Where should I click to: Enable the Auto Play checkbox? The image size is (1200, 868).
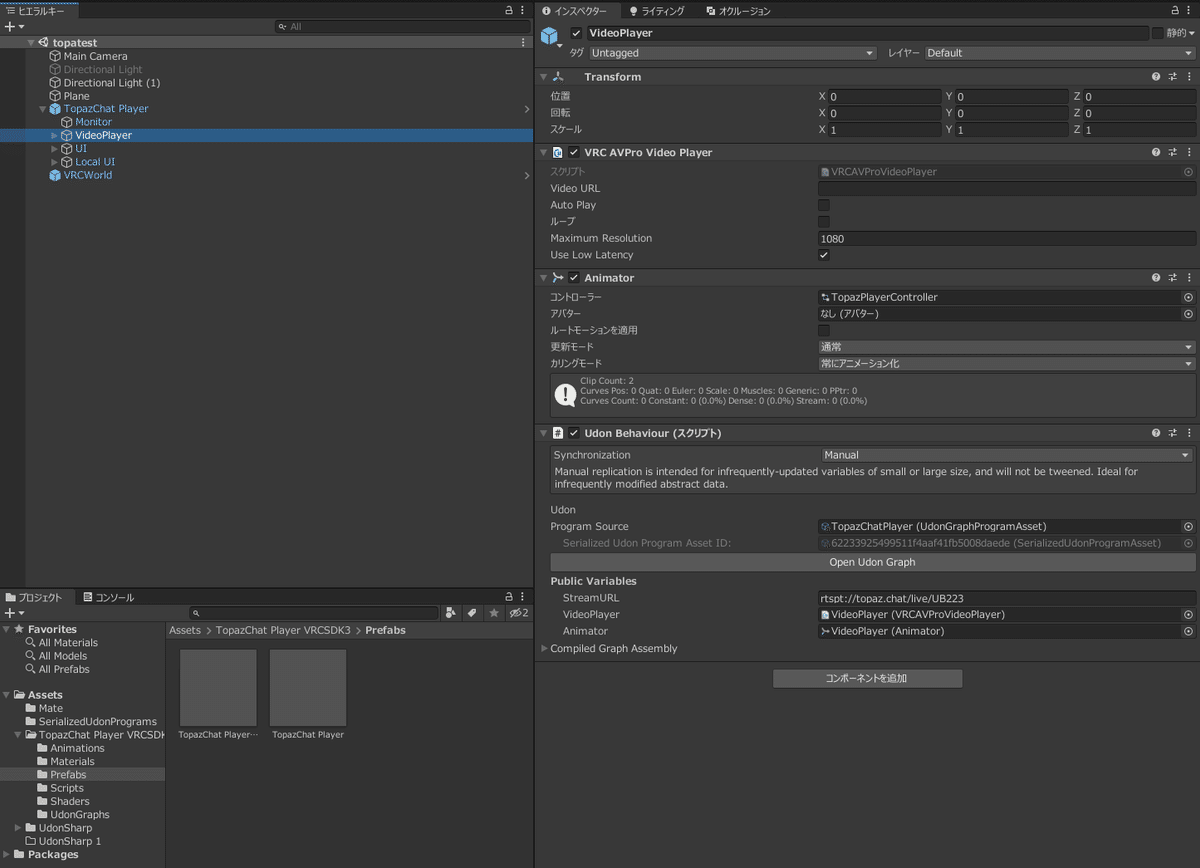824,205
